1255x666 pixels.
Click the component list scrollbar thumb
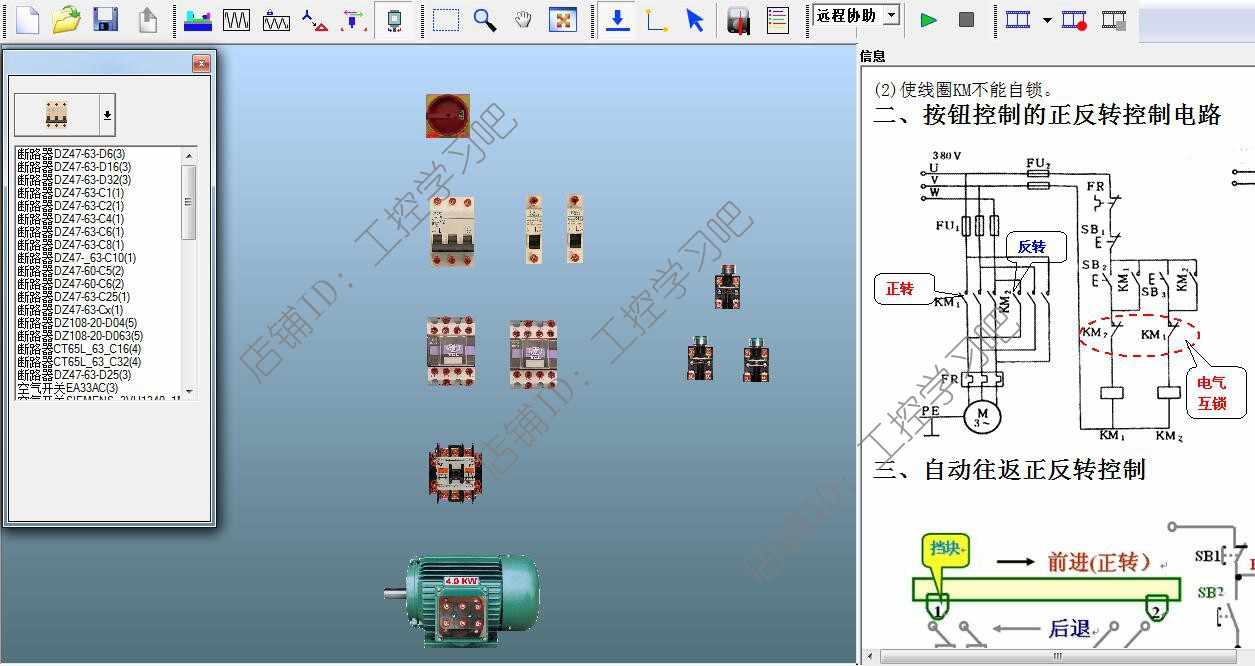pyautogui.click(x=188, y=202)
